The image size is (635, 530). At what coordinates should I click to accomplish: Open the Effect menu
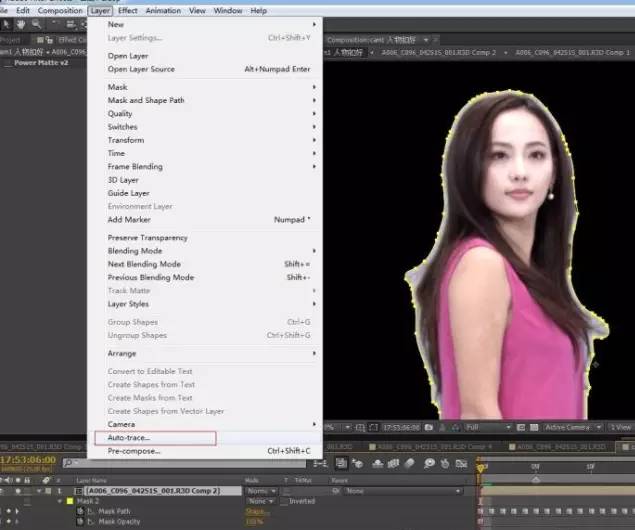pos(128,11)
